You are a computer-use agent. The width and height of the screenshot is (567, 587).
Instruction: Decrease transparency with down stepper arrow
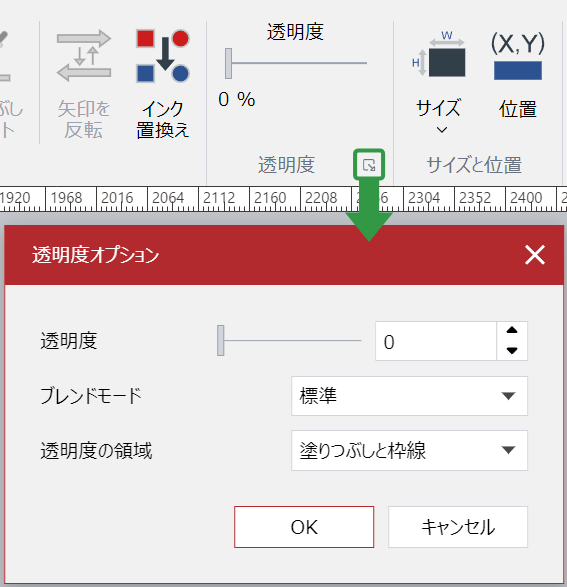512,351
